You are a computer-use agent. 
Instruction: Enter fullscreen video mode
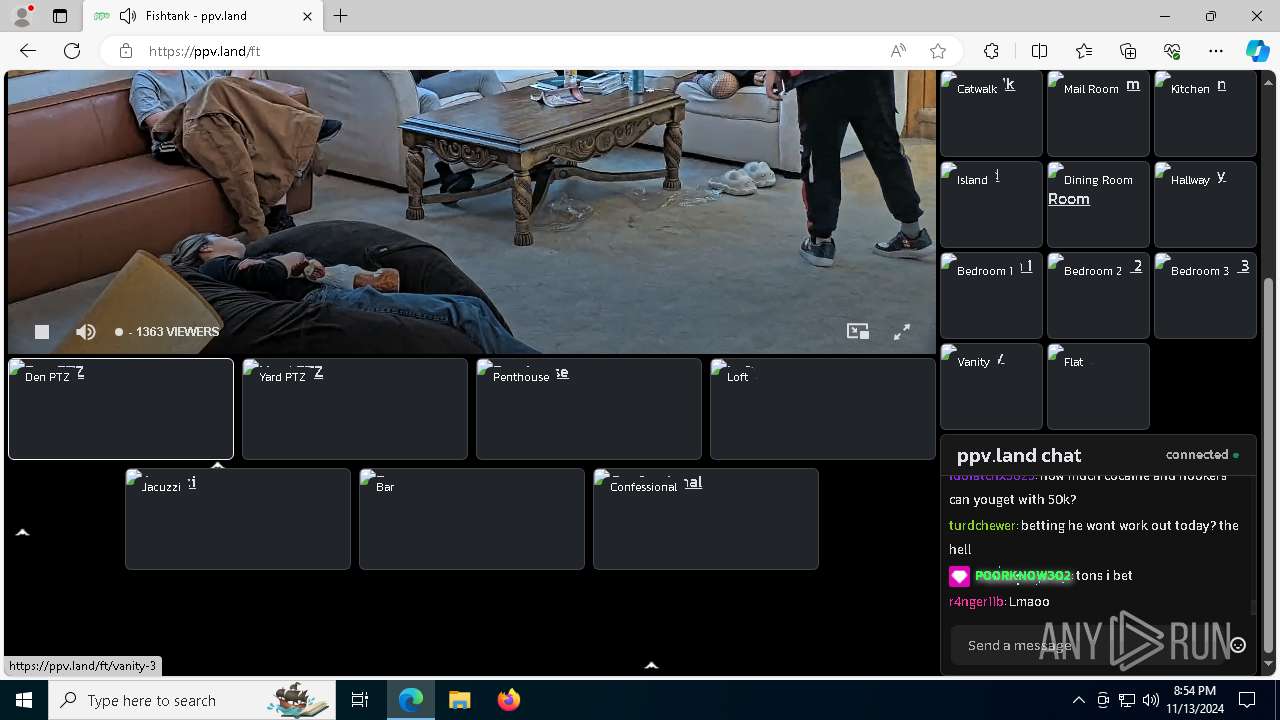pyautogui.click(x=901, y=332)
